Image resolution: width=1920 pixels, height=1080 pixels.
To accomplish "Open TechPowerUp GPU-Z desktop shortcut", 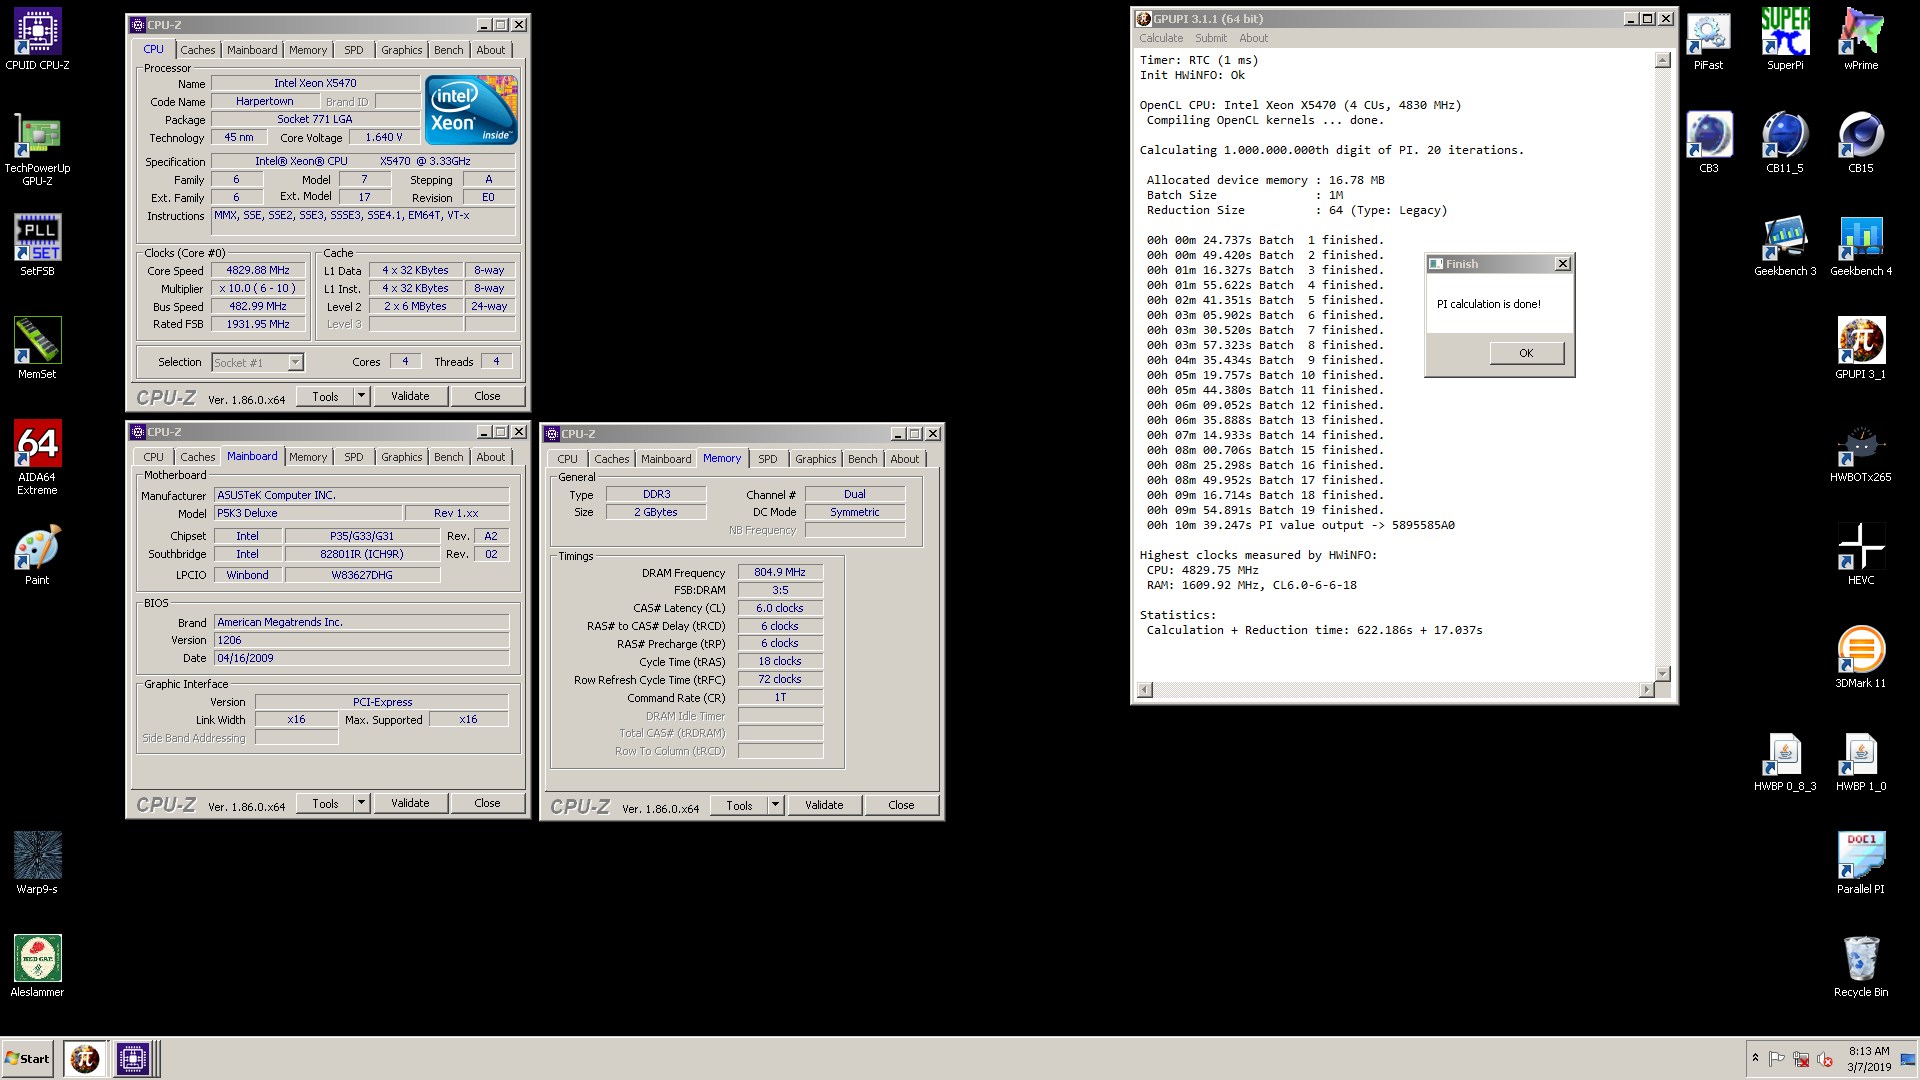I will [x=37, y=150].
